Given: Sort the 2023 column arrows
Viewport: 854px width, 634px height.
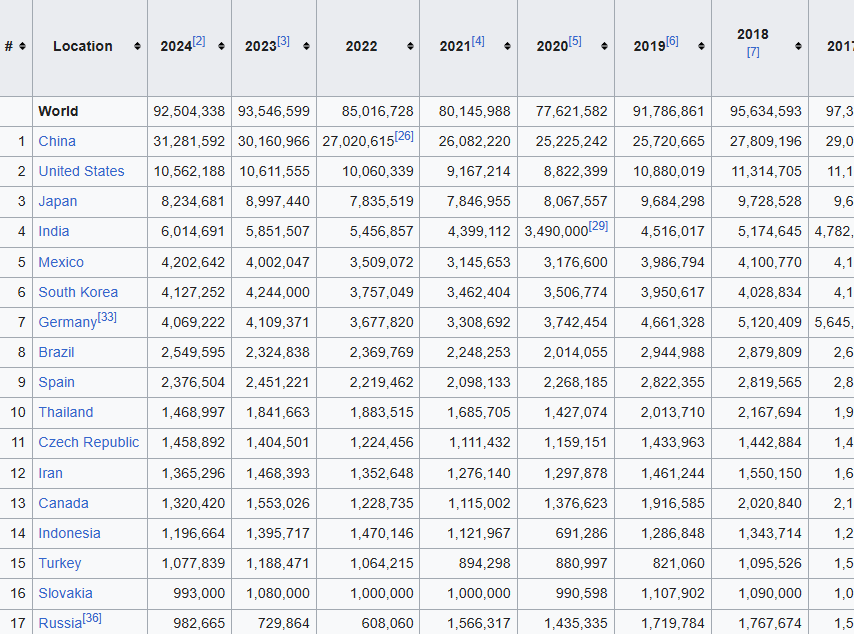Looking at the screenshot, I should click(306, 46).
